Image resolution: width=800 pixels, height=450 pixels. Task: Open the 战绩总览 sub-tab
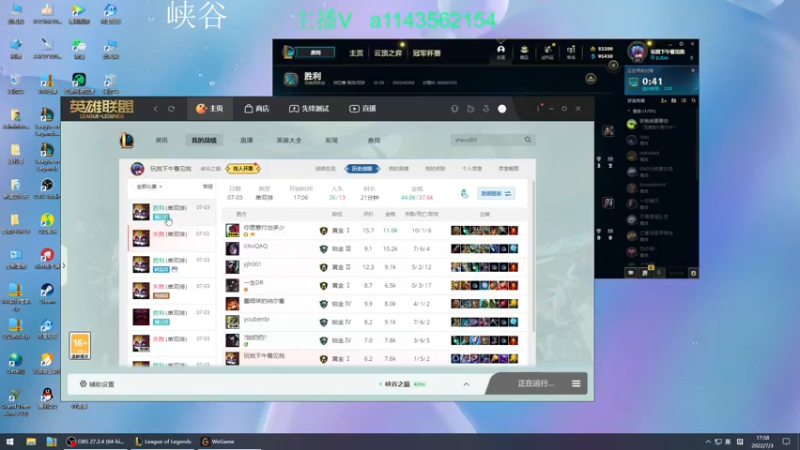tap(325, 168)
